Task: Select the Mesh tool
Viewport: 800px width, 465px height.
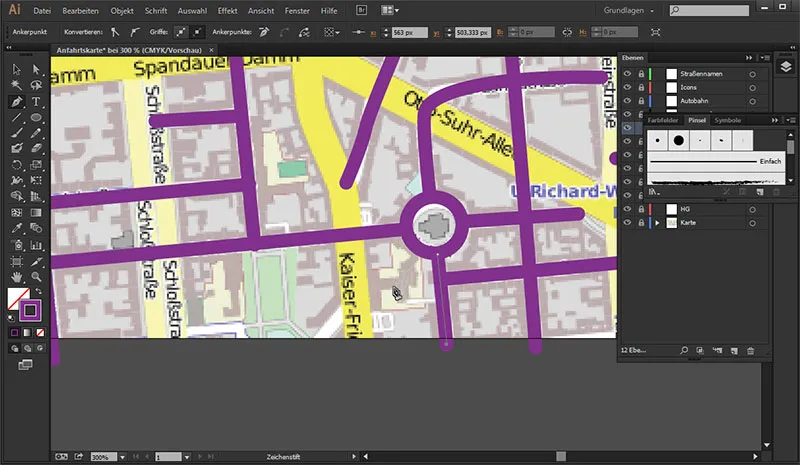Action: coord(16,213)
